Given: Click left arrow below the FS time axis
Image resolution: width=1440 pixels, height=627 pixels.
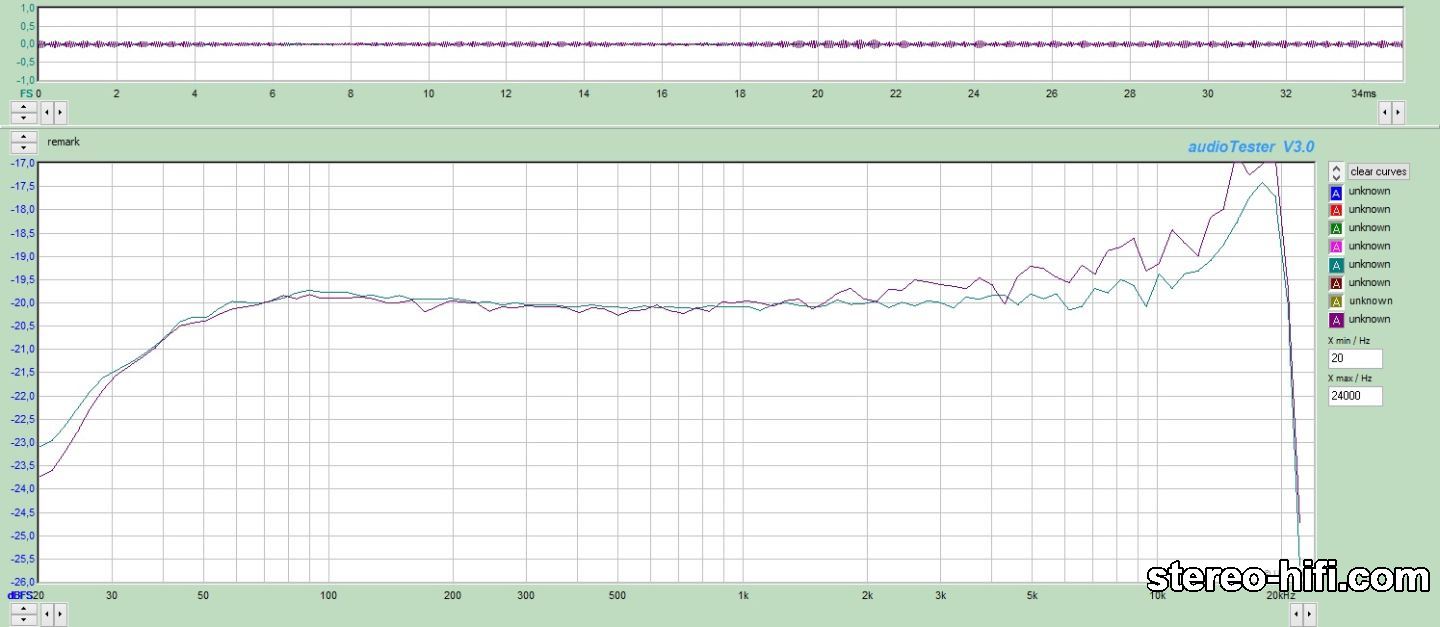Looking at the screenshot, I should click(46, 112).
